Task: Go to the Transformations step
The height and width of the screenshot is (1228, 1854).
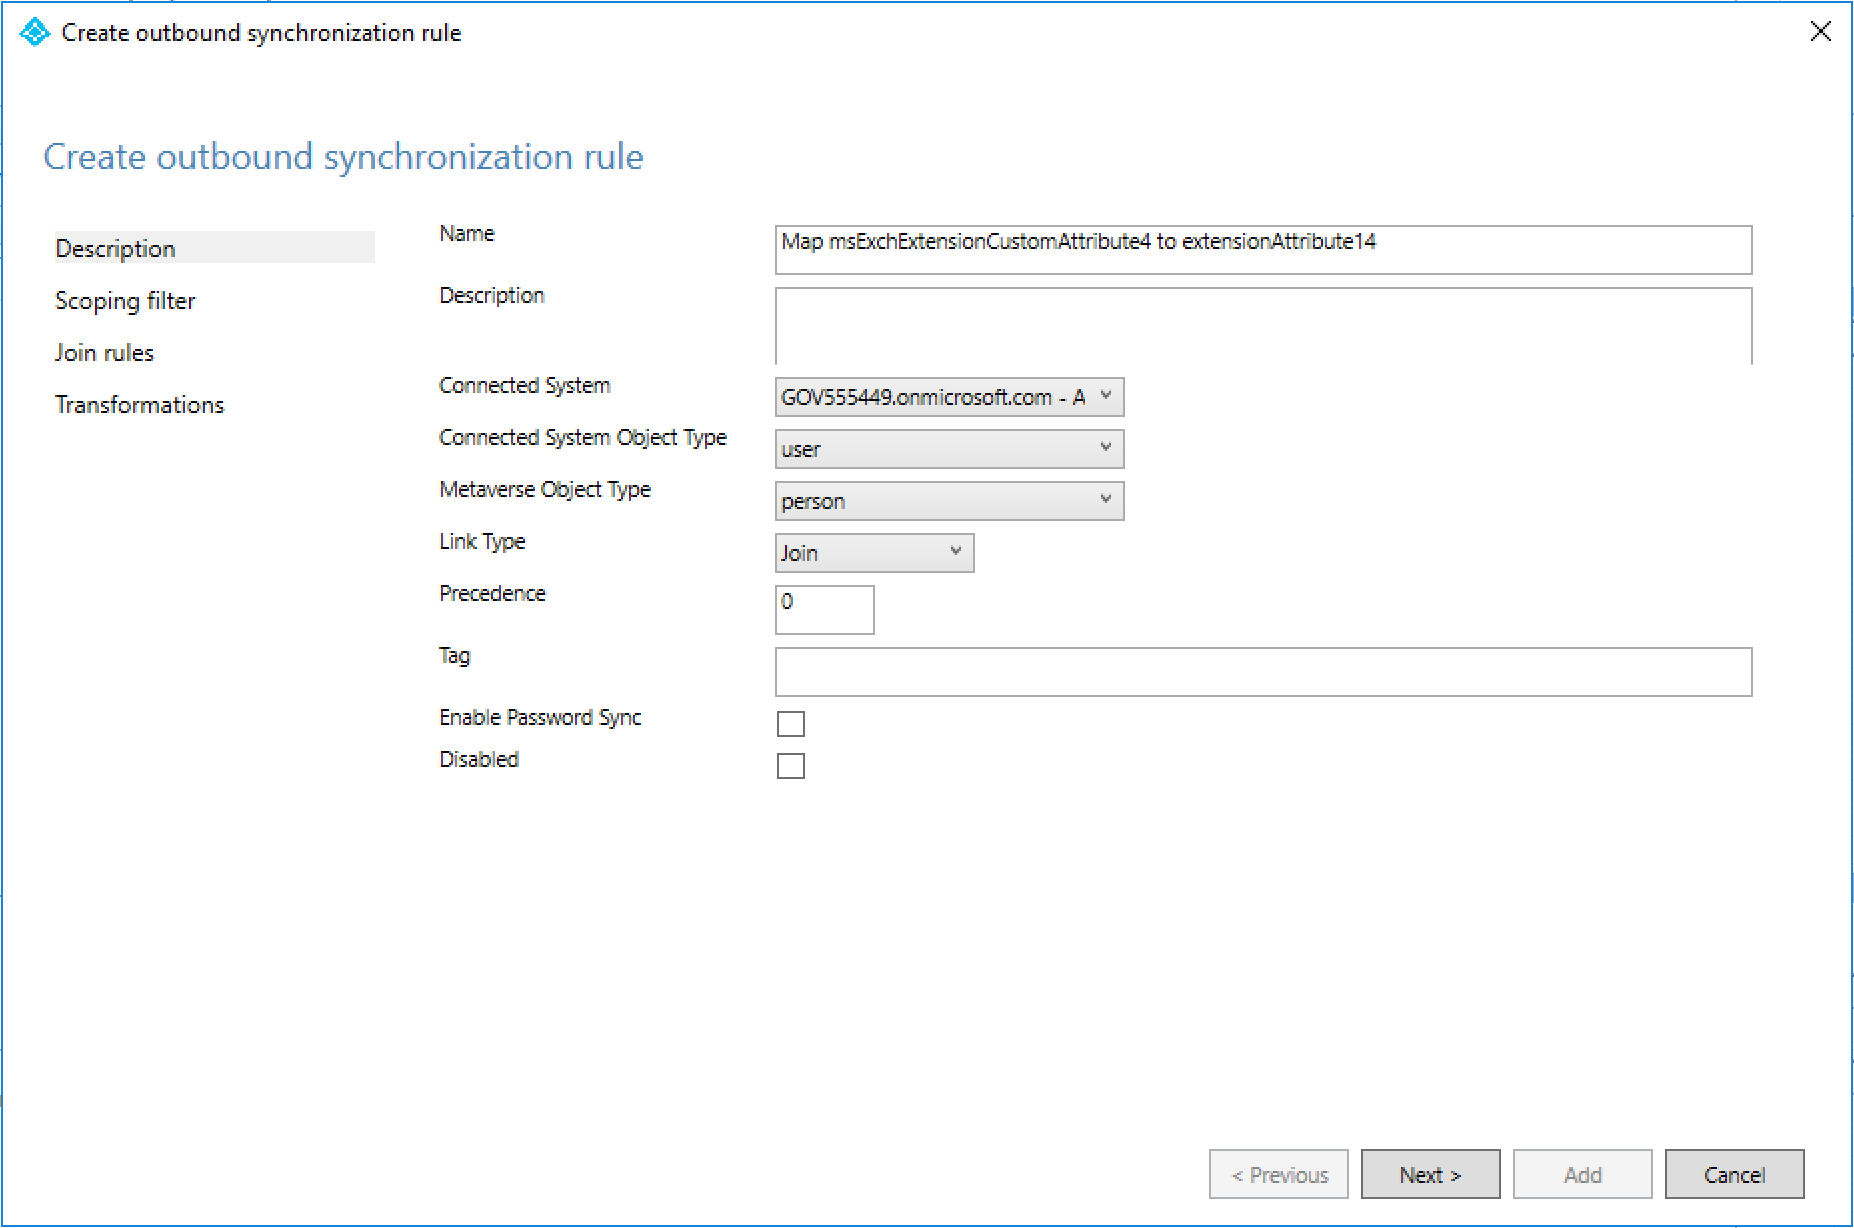Action: (x=139, y=404)
